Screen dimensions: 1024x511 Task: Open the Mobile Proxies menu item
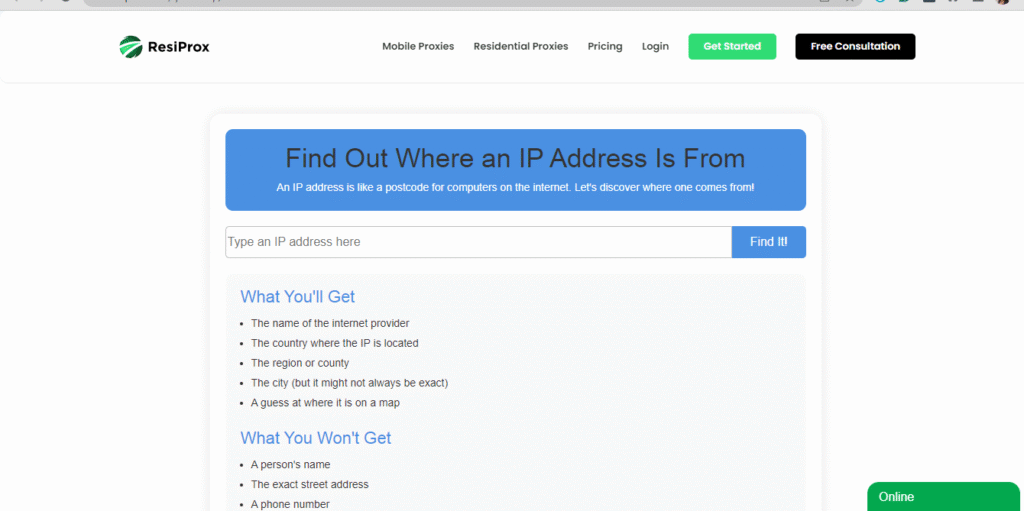click(x=418, y=46)
